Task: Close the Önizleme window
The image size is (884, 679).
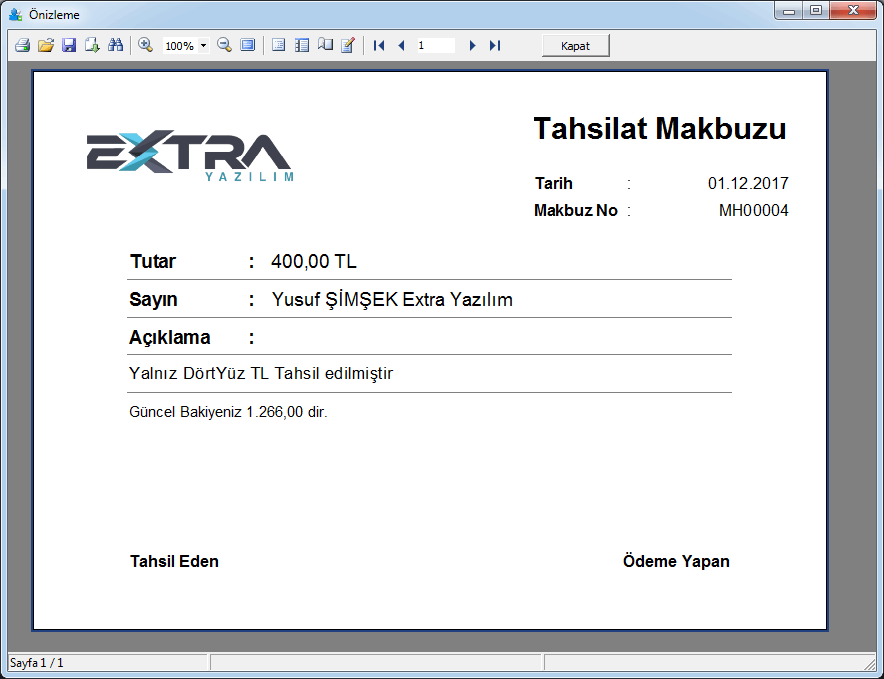Action: 854,11
